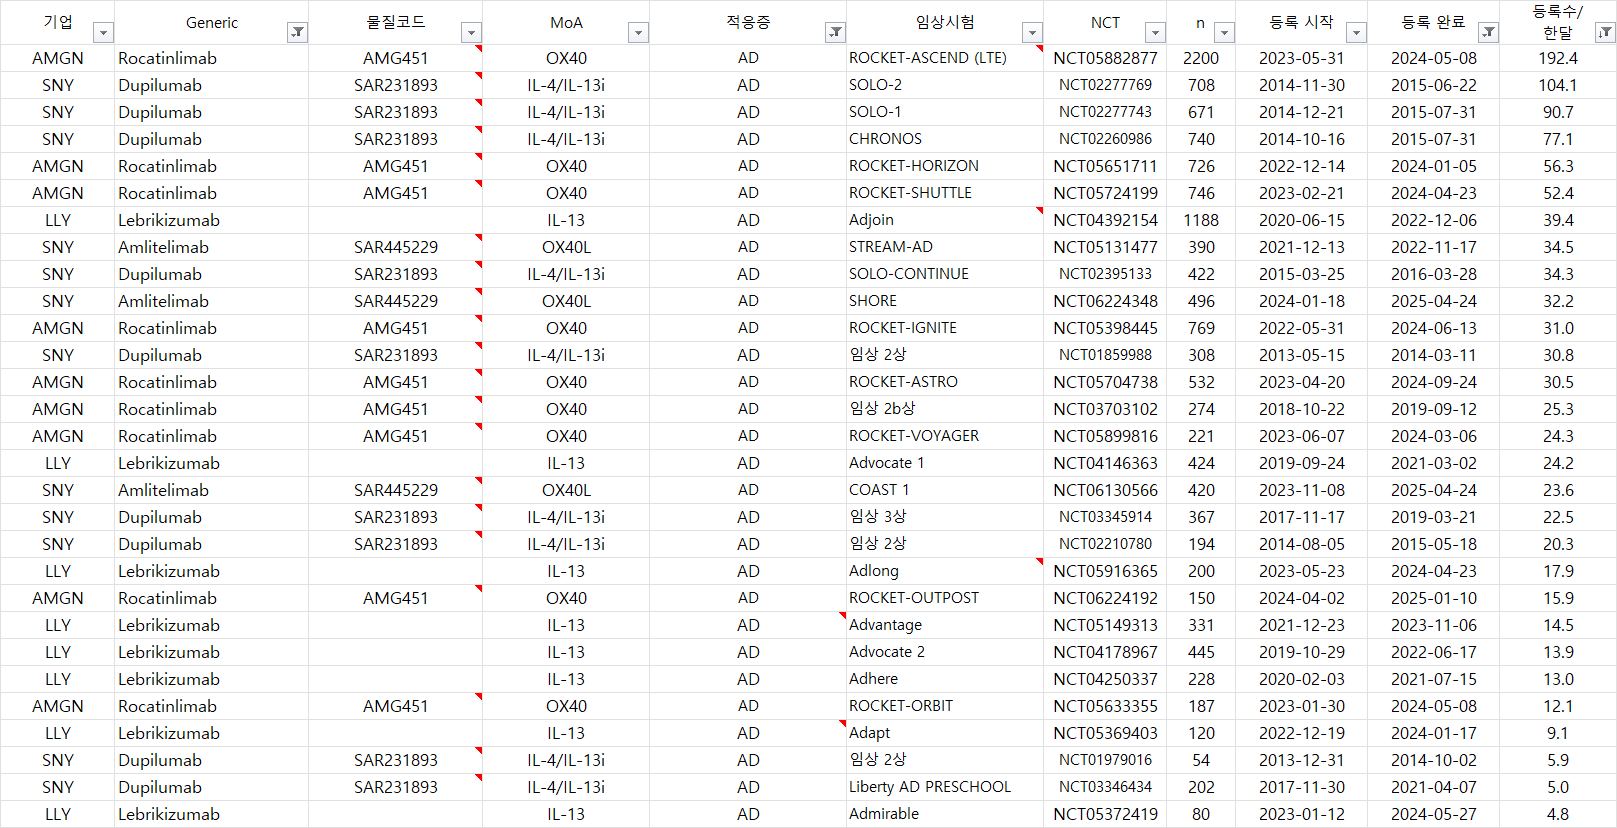Select the Adhere trial cell
The image size is (1617, 828).
pos(945,679)
